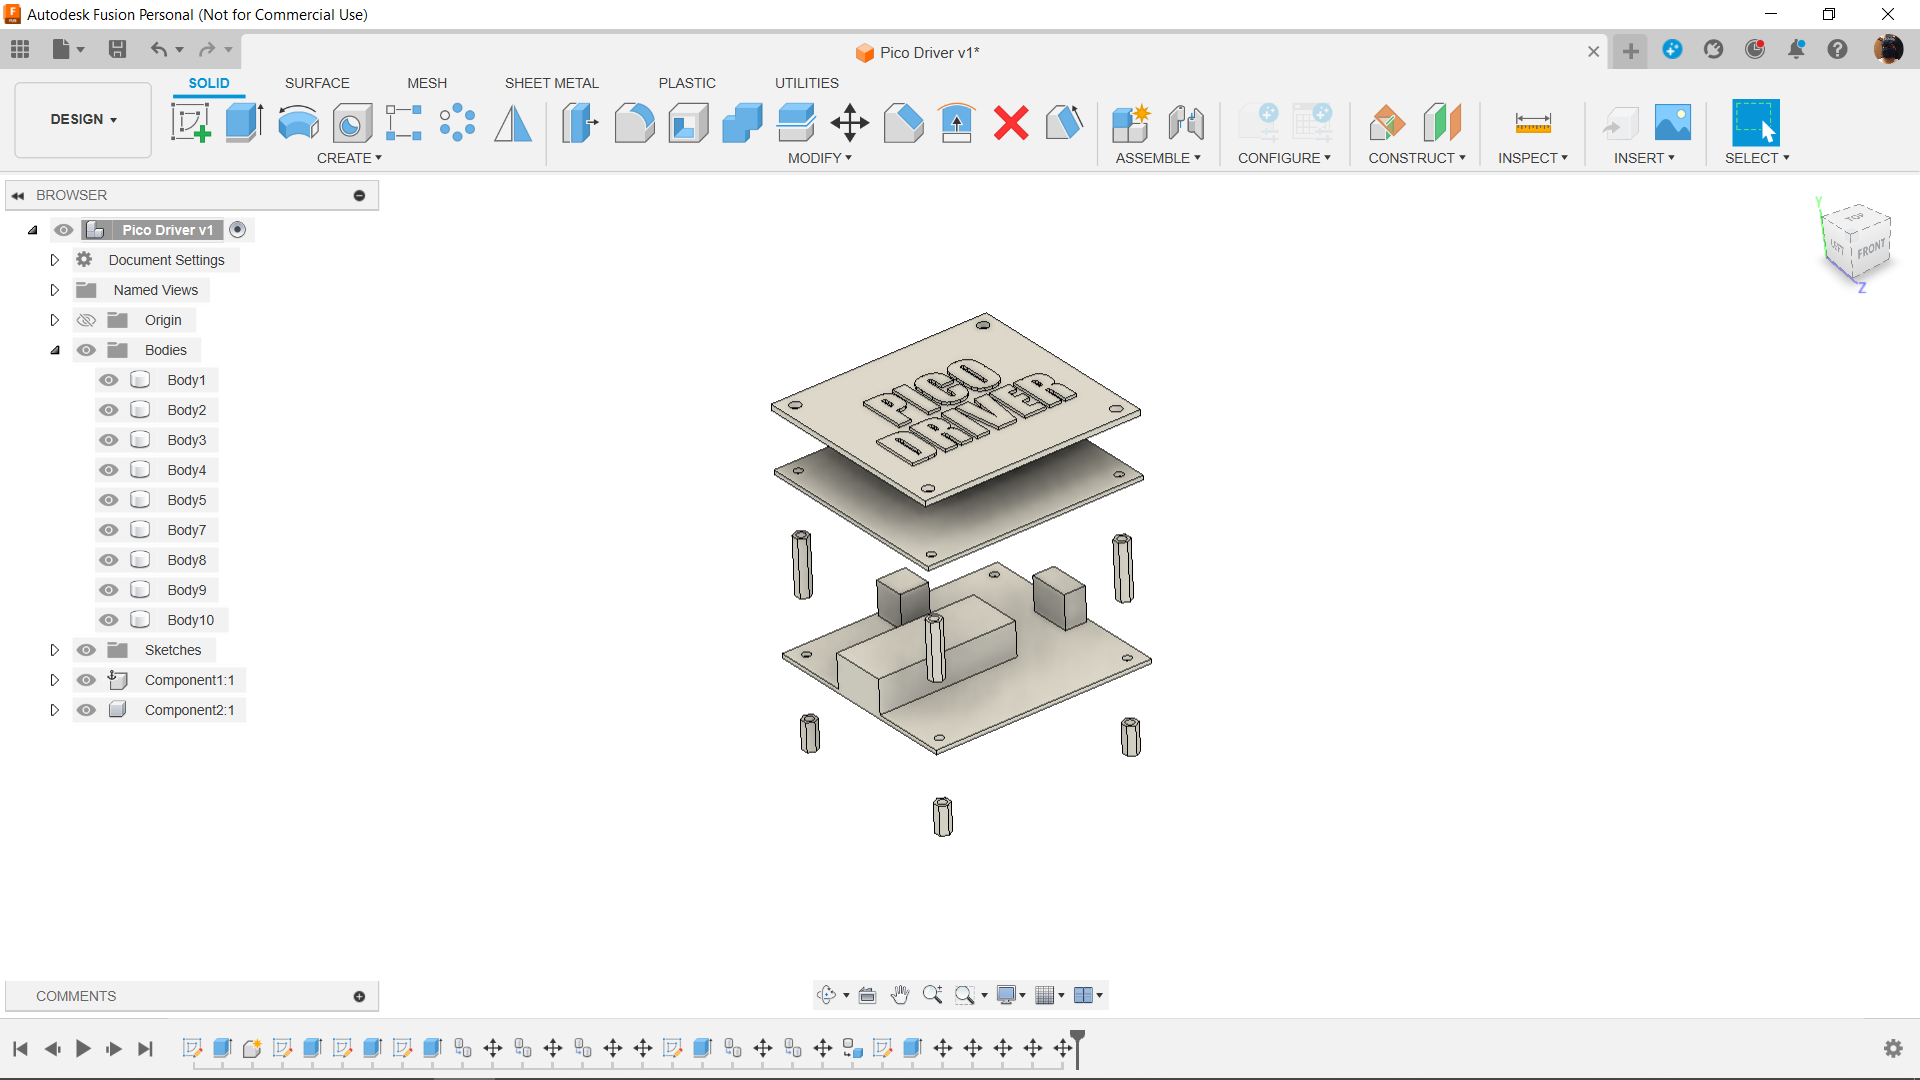Select the Extrude tool icon

click(244, 123)
